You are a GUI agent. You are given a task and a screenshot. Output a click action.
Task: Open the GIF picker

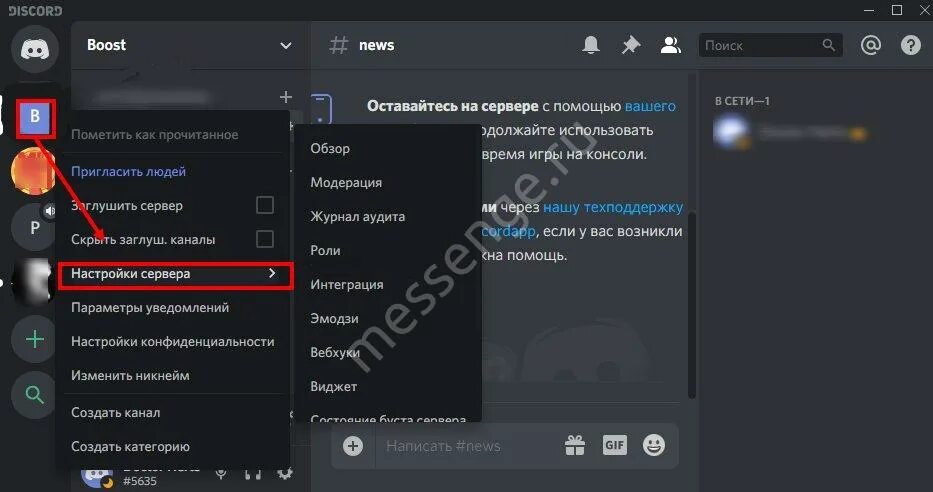[615, 445]
